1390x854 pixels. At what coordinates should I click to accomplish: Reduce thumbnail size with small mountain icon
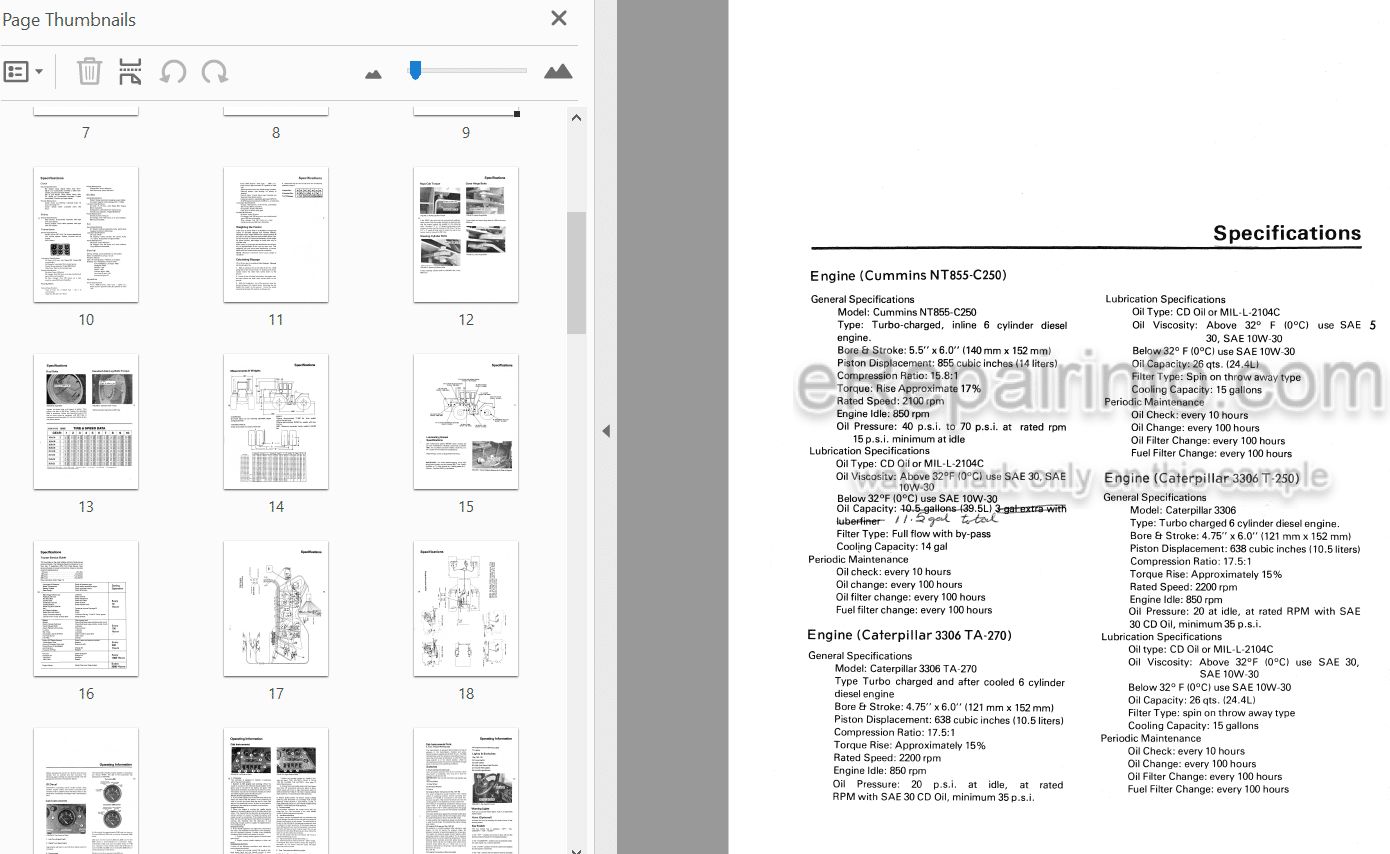pos(374,73)
